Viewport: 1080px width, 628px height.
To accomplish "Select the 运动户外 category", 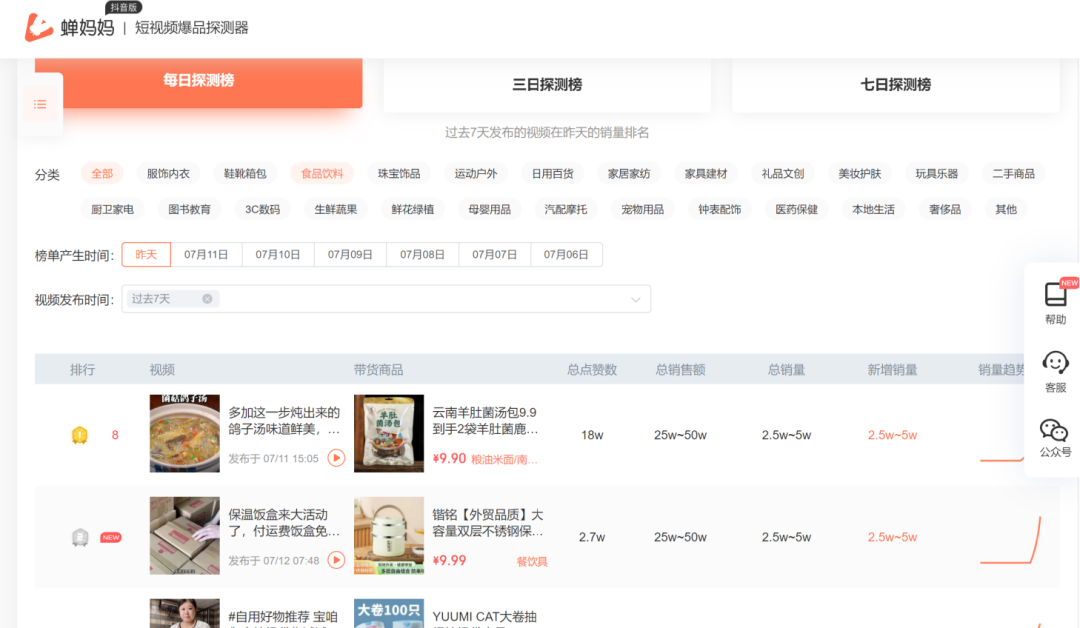I will pos(476,174).
